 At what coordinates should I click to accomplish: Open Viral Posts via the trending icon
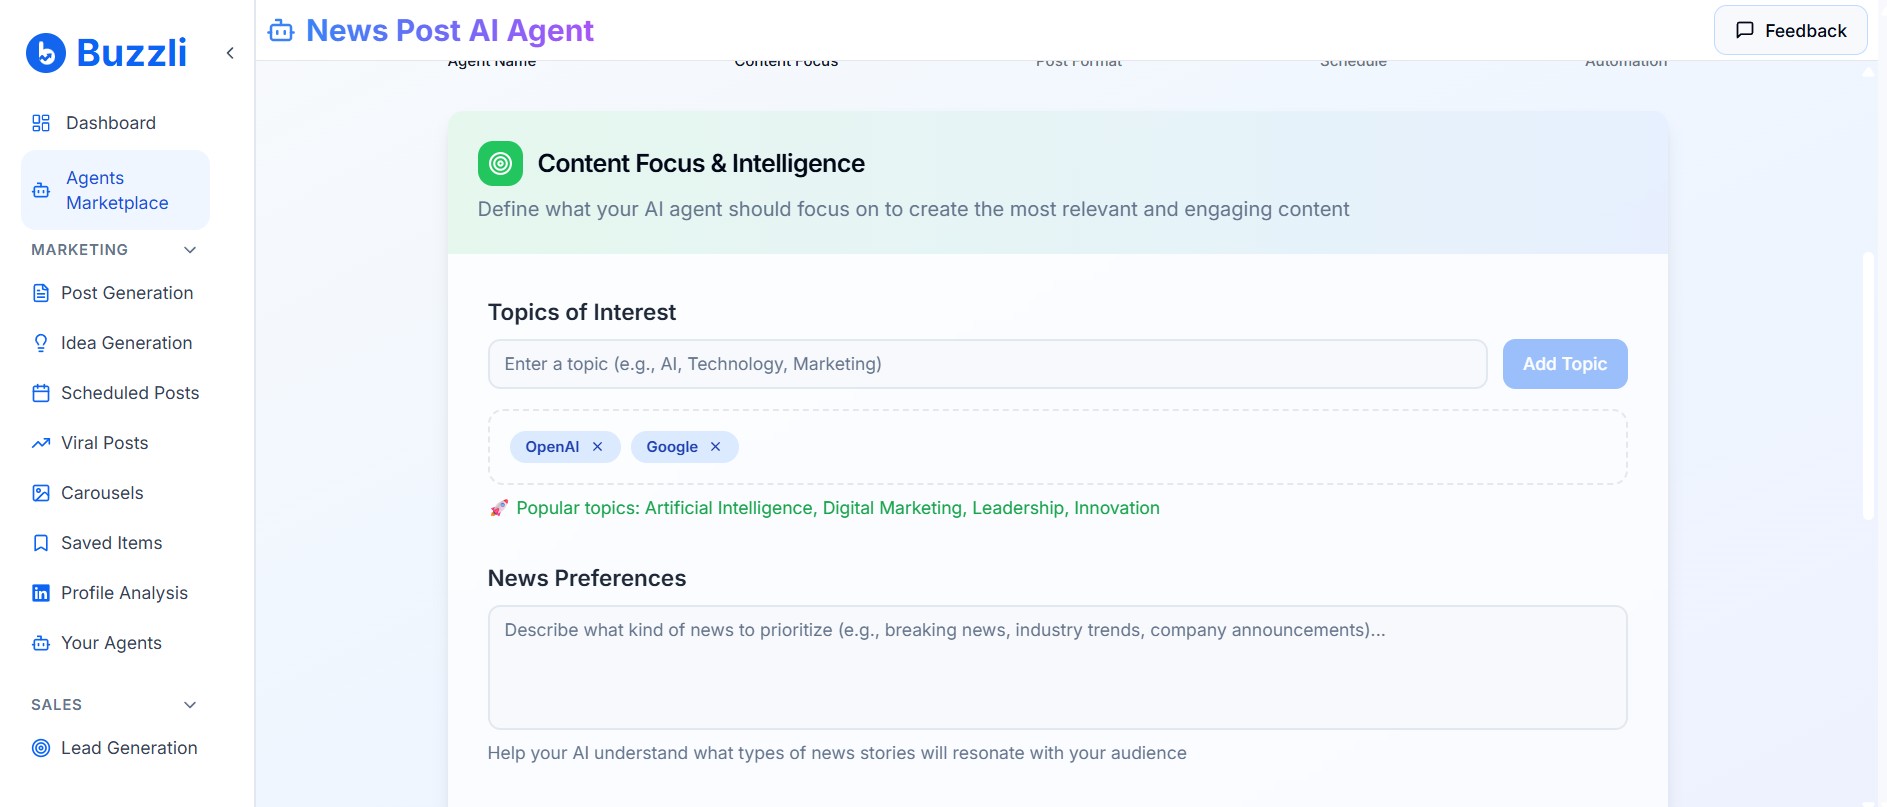pyautogui.click(x=41, y=442)
